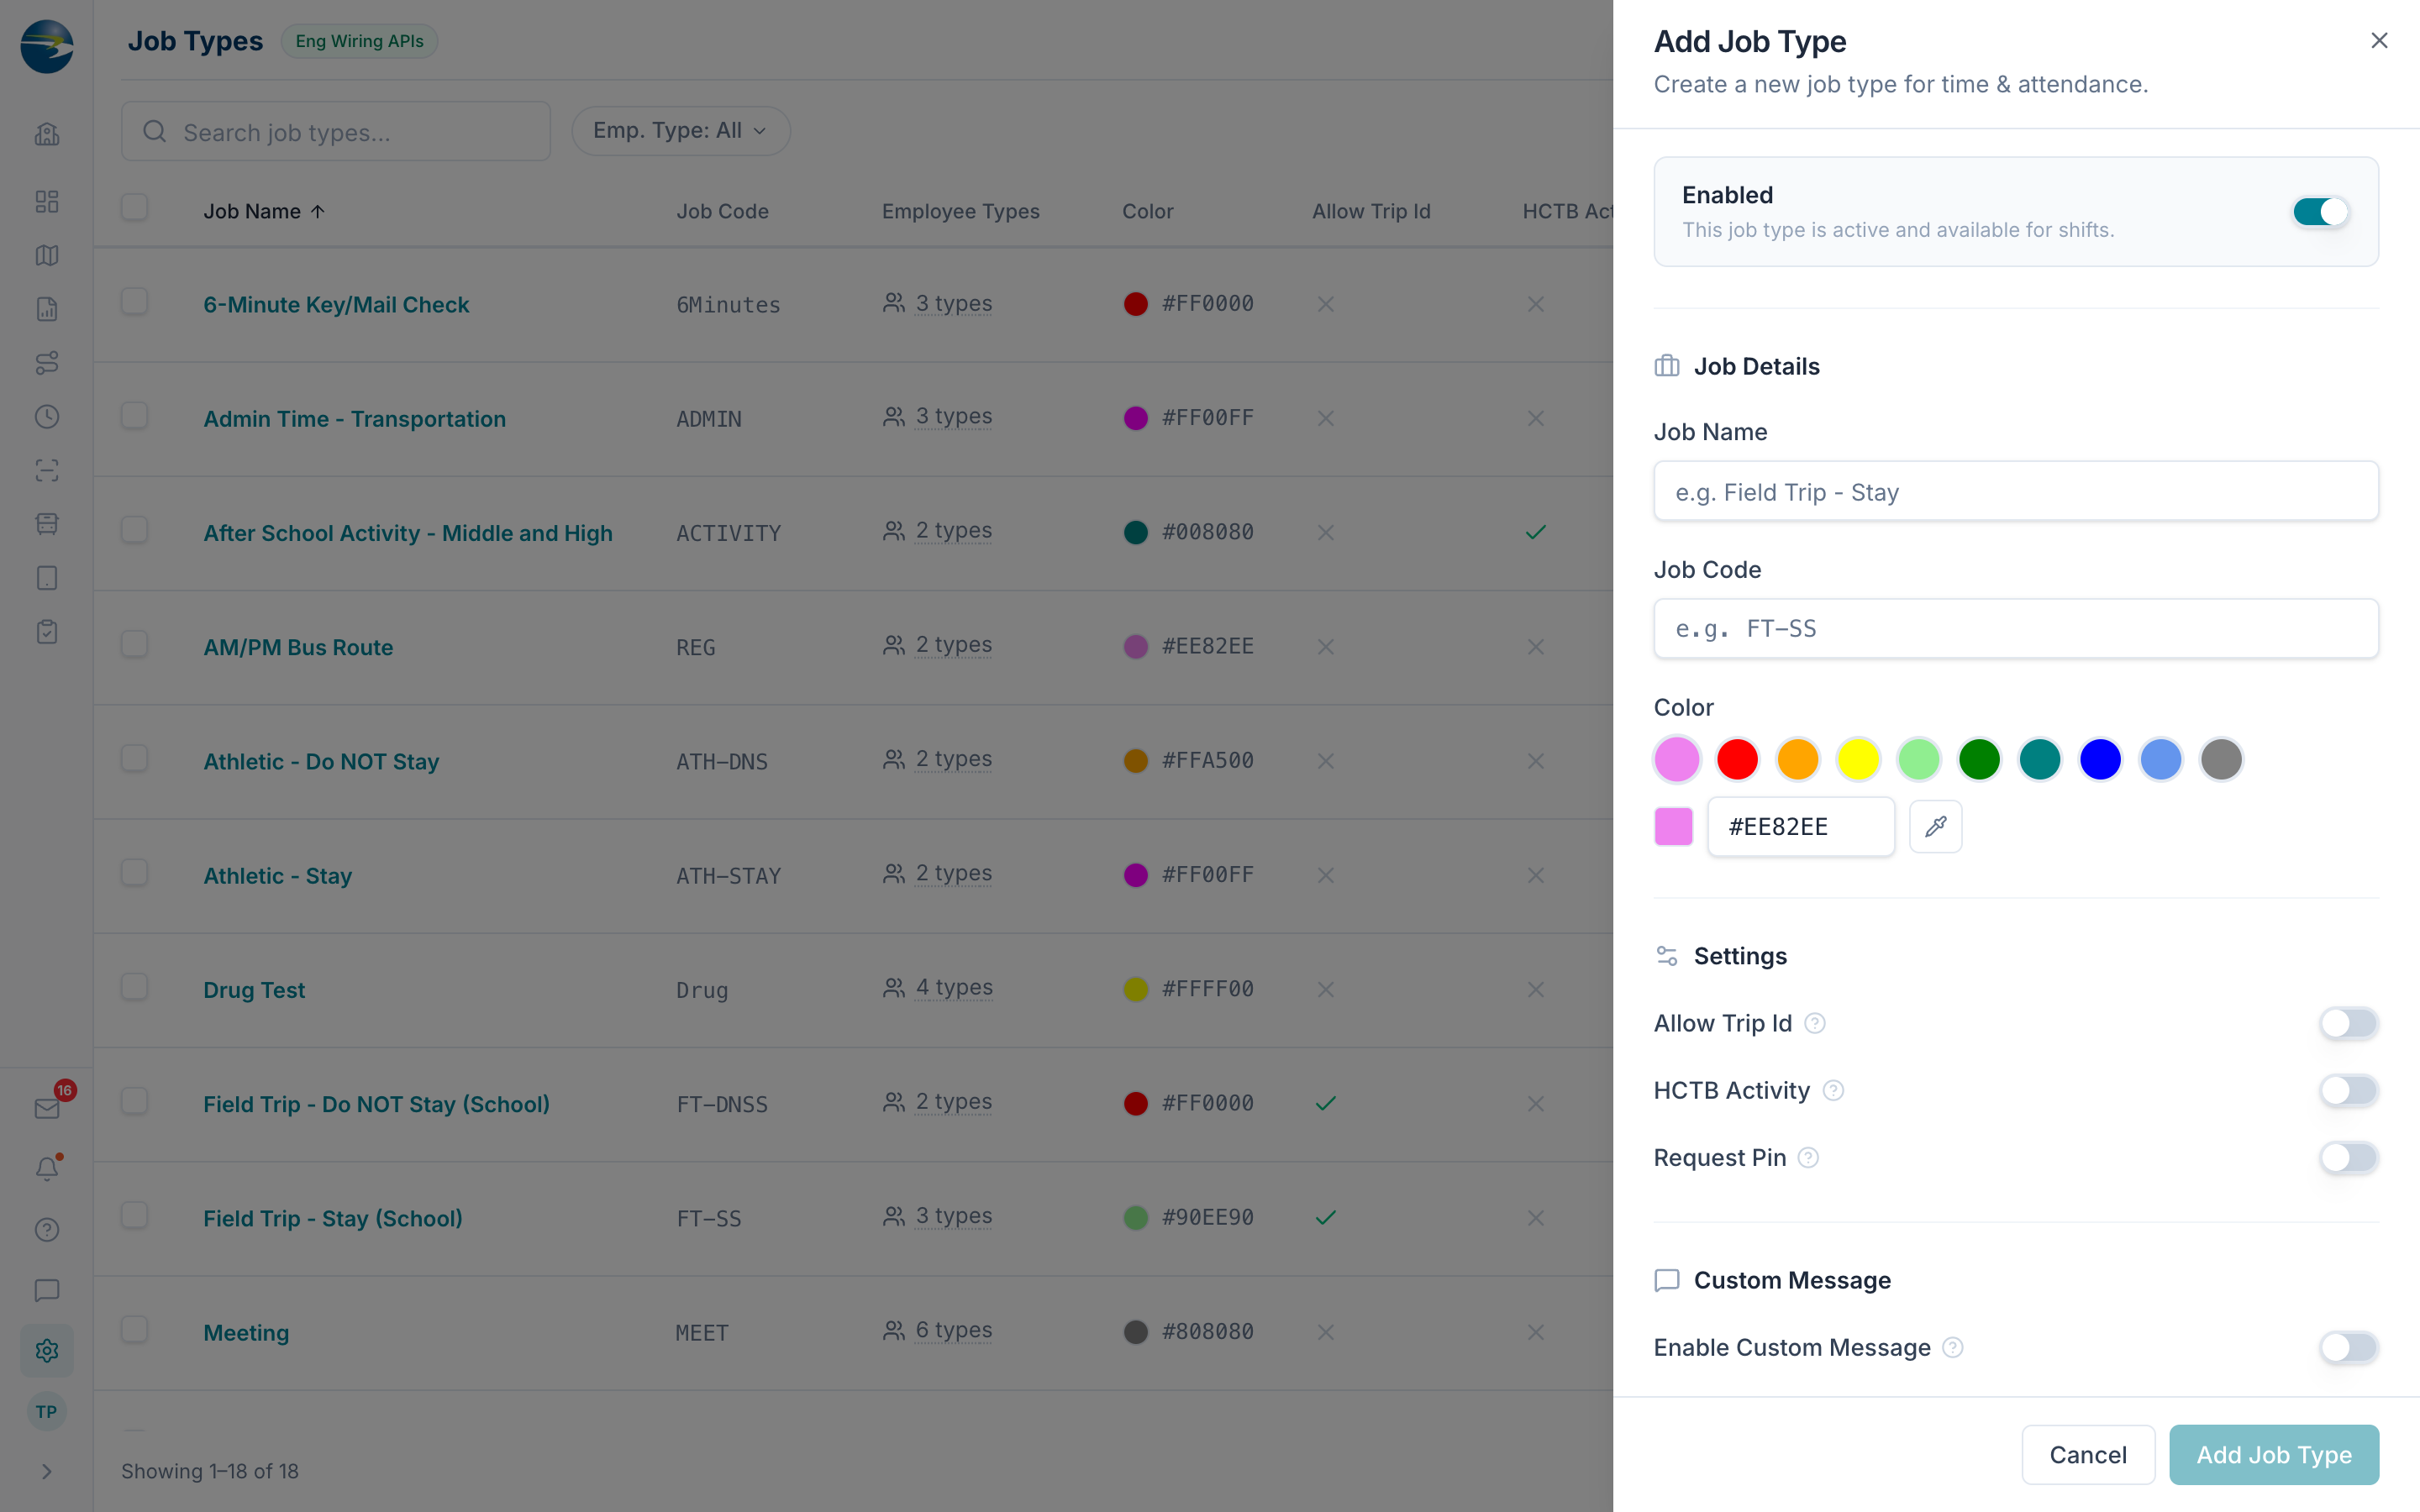Viewport: 2420px width, 1512px height.
Task: Open the bus vehicle icon in sidebar
Action: [47, 524]
